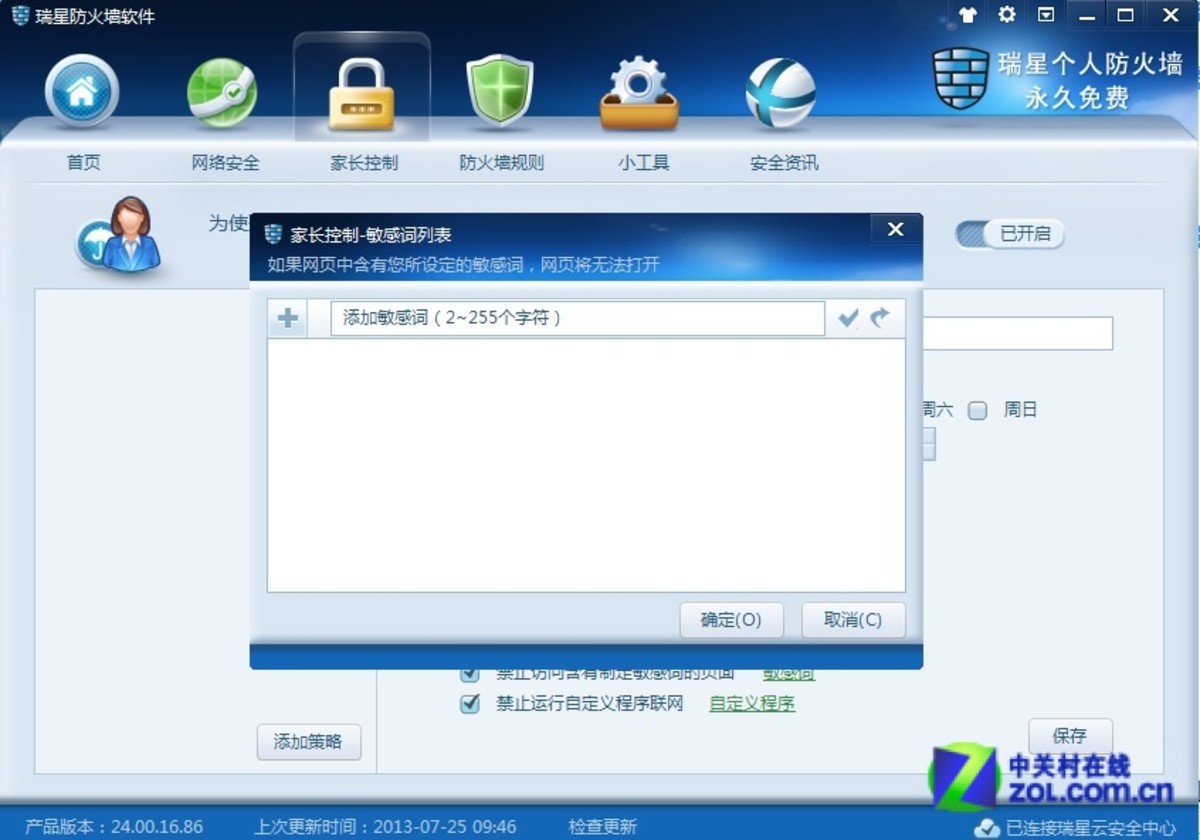
Task: Click the Rising firewall brick shield logo
Action: coord(961,78)
